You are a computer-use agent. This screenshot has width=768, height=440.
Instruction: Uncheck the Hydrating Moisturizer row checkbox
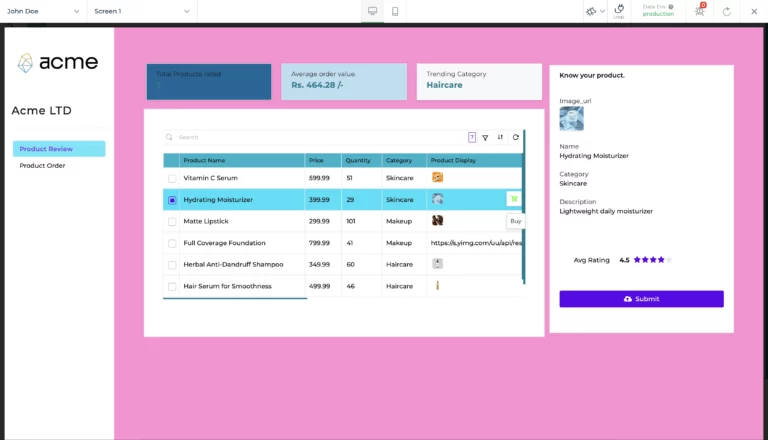(x=172, y=200)
